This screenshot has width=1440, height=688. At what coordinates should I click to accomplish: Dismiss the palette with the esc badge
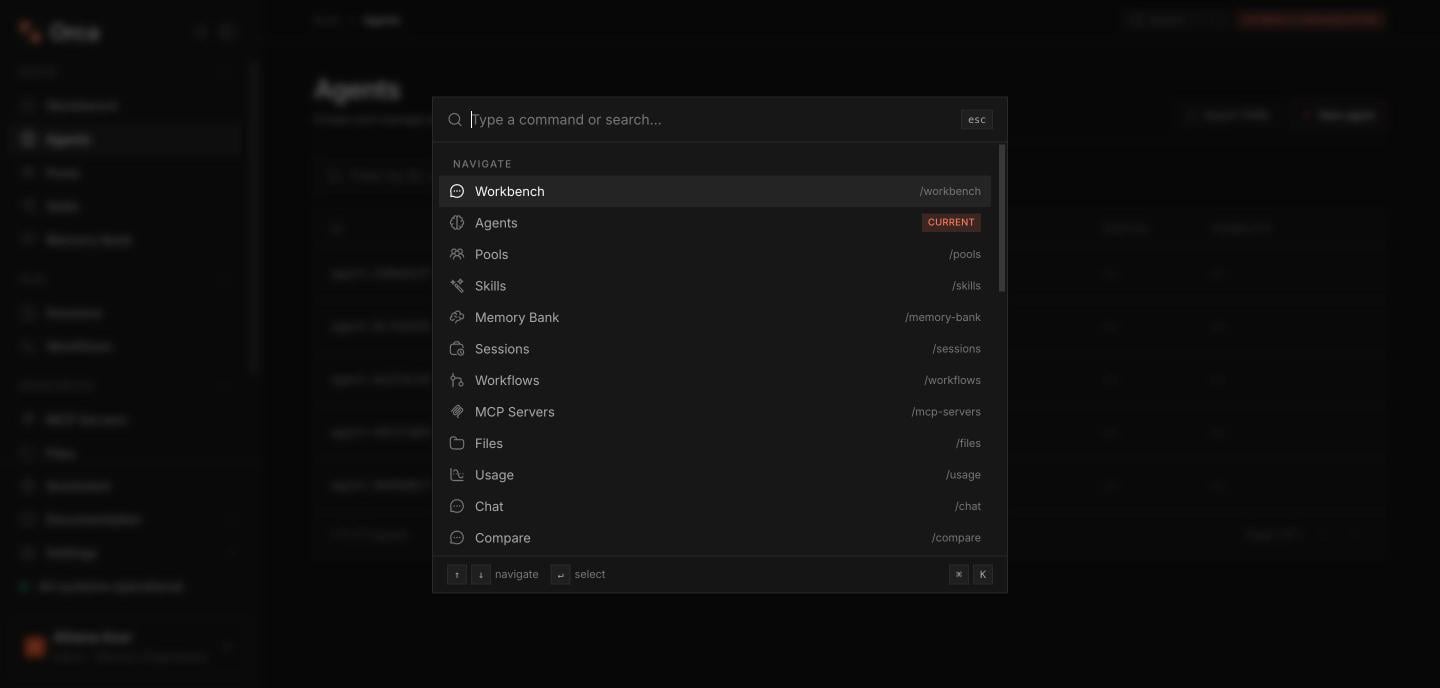(977, 120)
